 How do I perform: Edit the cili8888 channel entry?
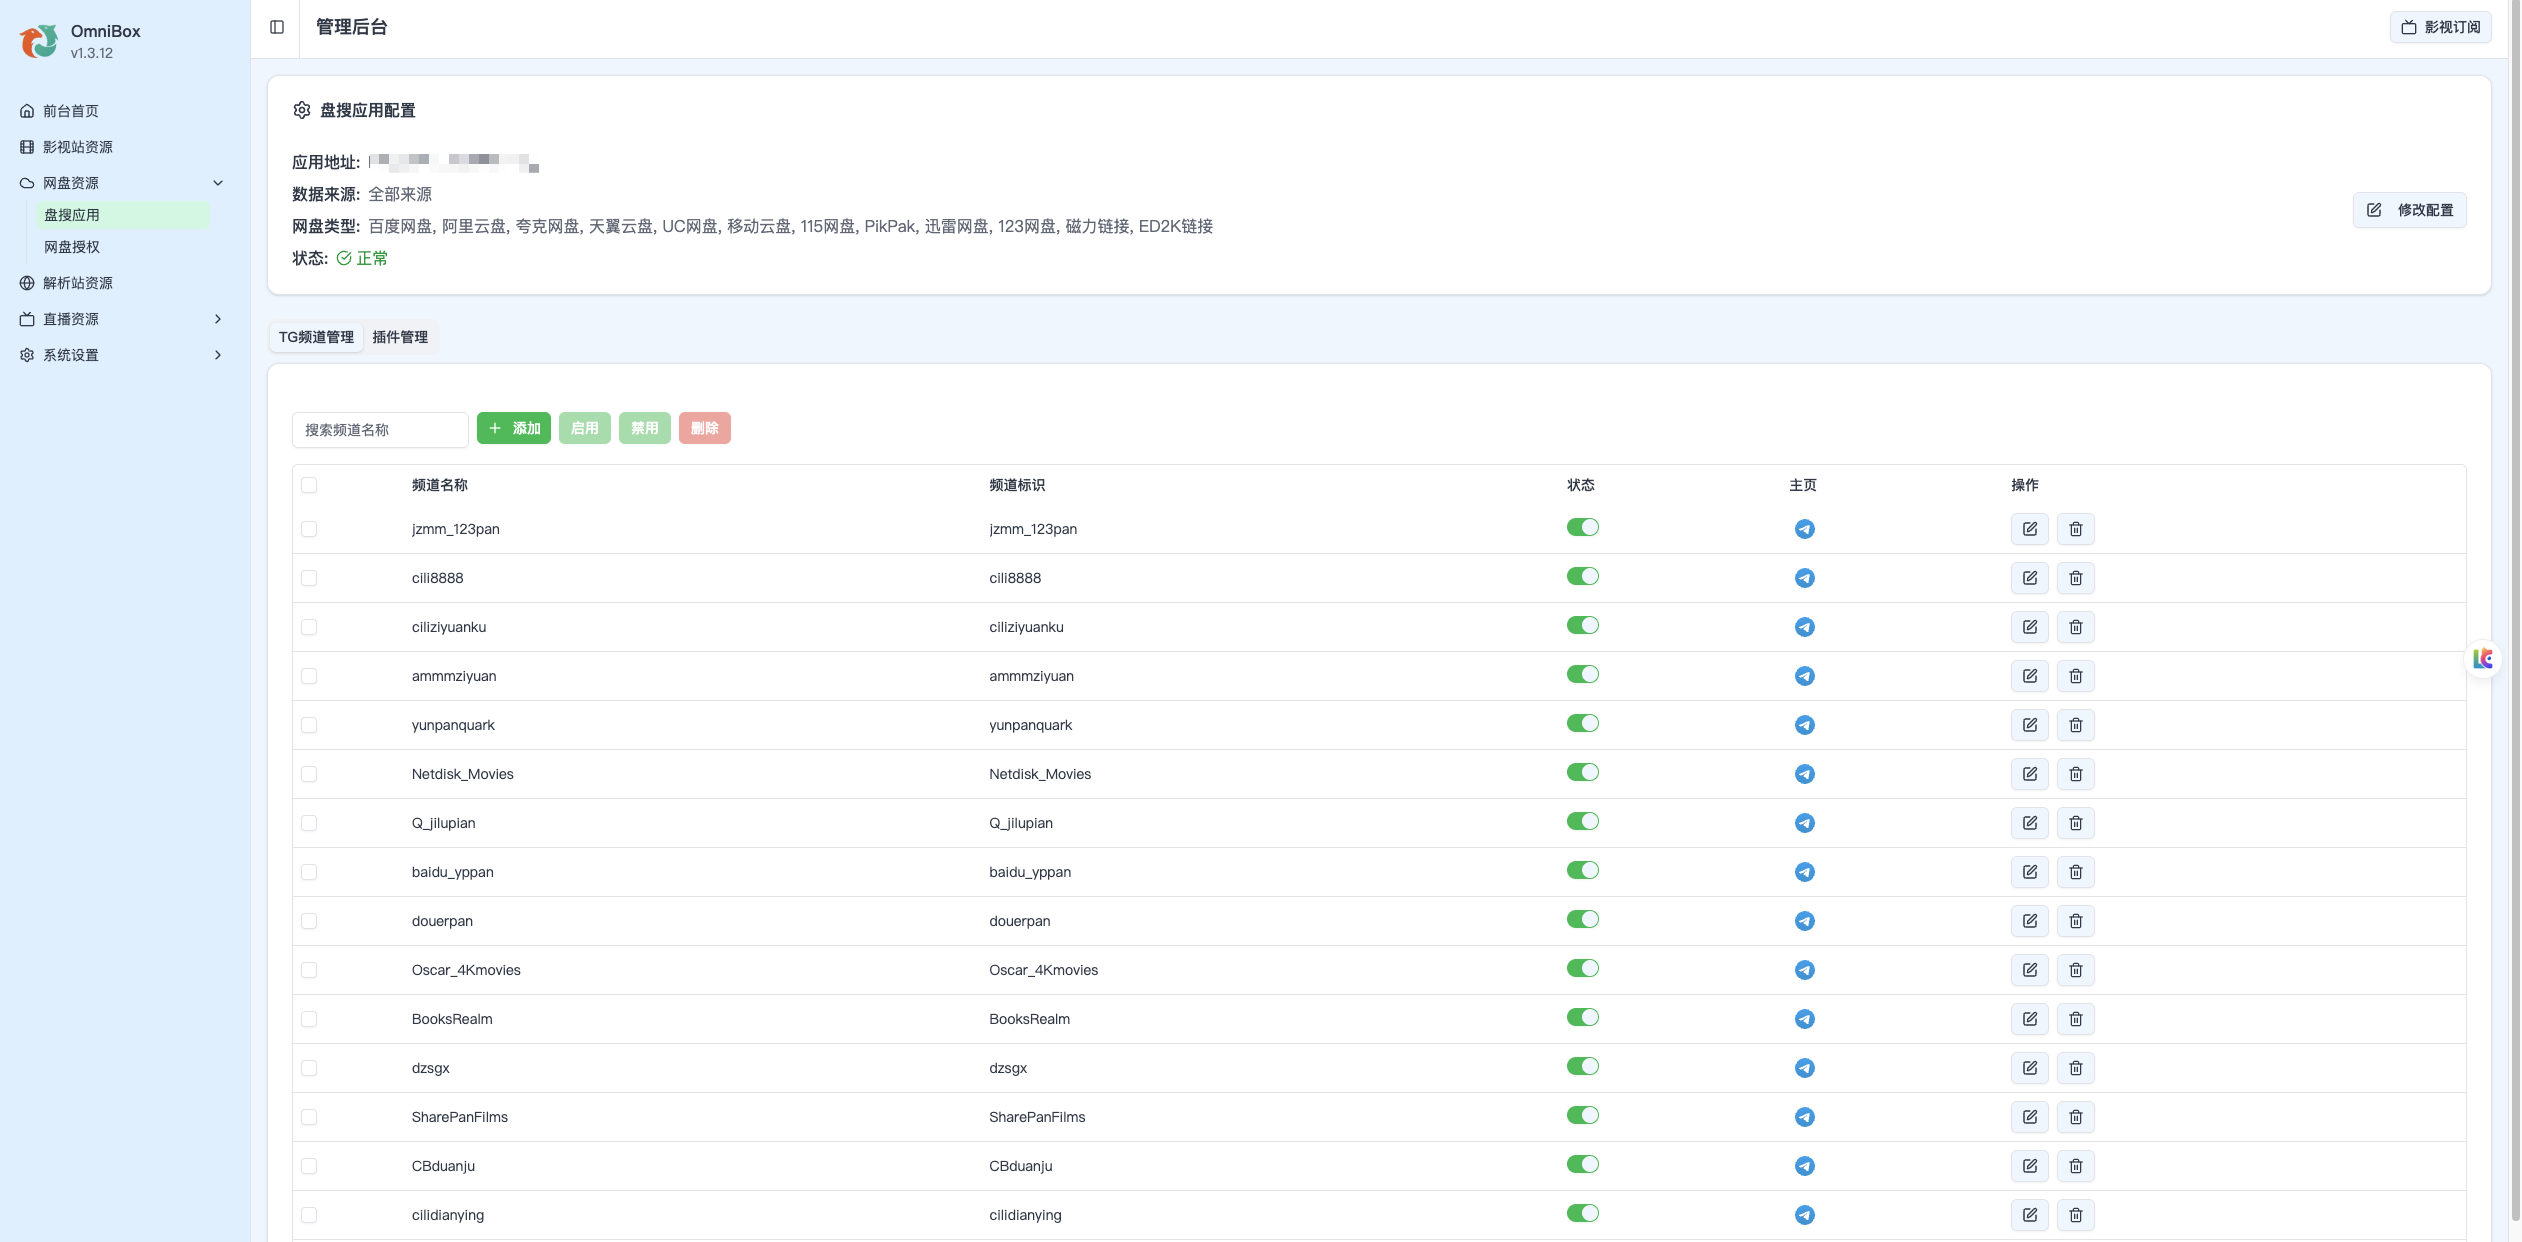click(x=2029, y=578)
